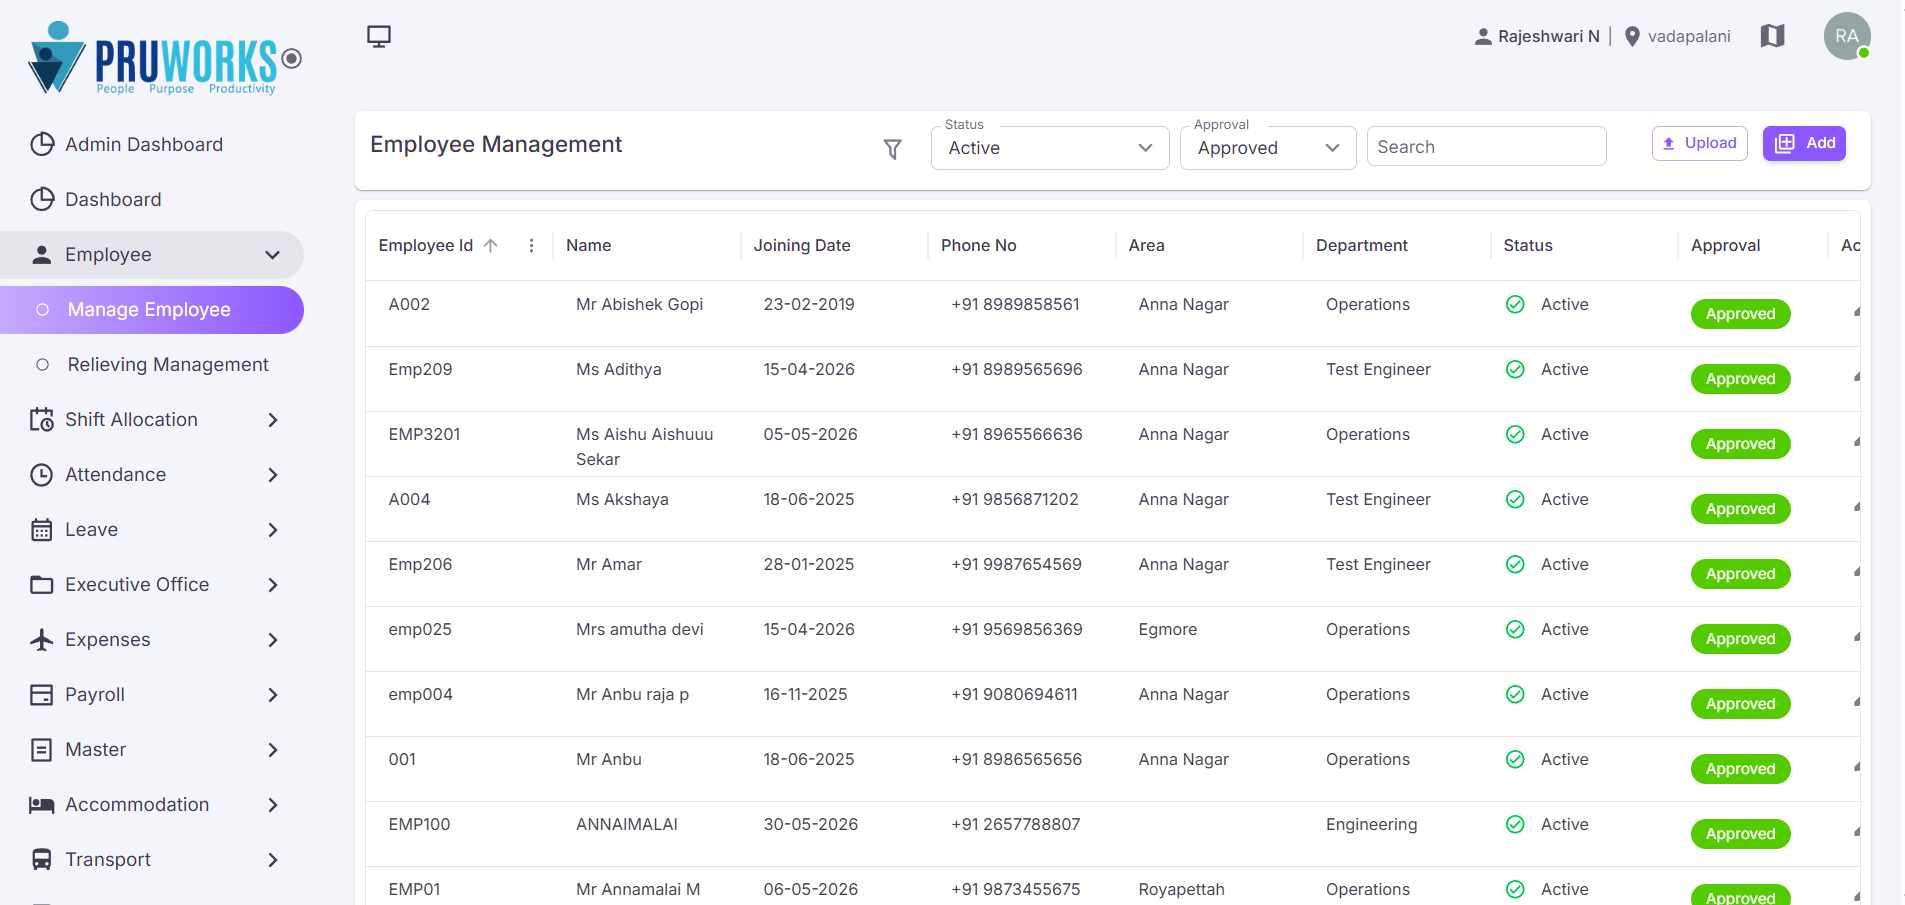
Task: Click Active status icon for Mr Amar
Action: pyautogui.click(x=1515, y=564)
